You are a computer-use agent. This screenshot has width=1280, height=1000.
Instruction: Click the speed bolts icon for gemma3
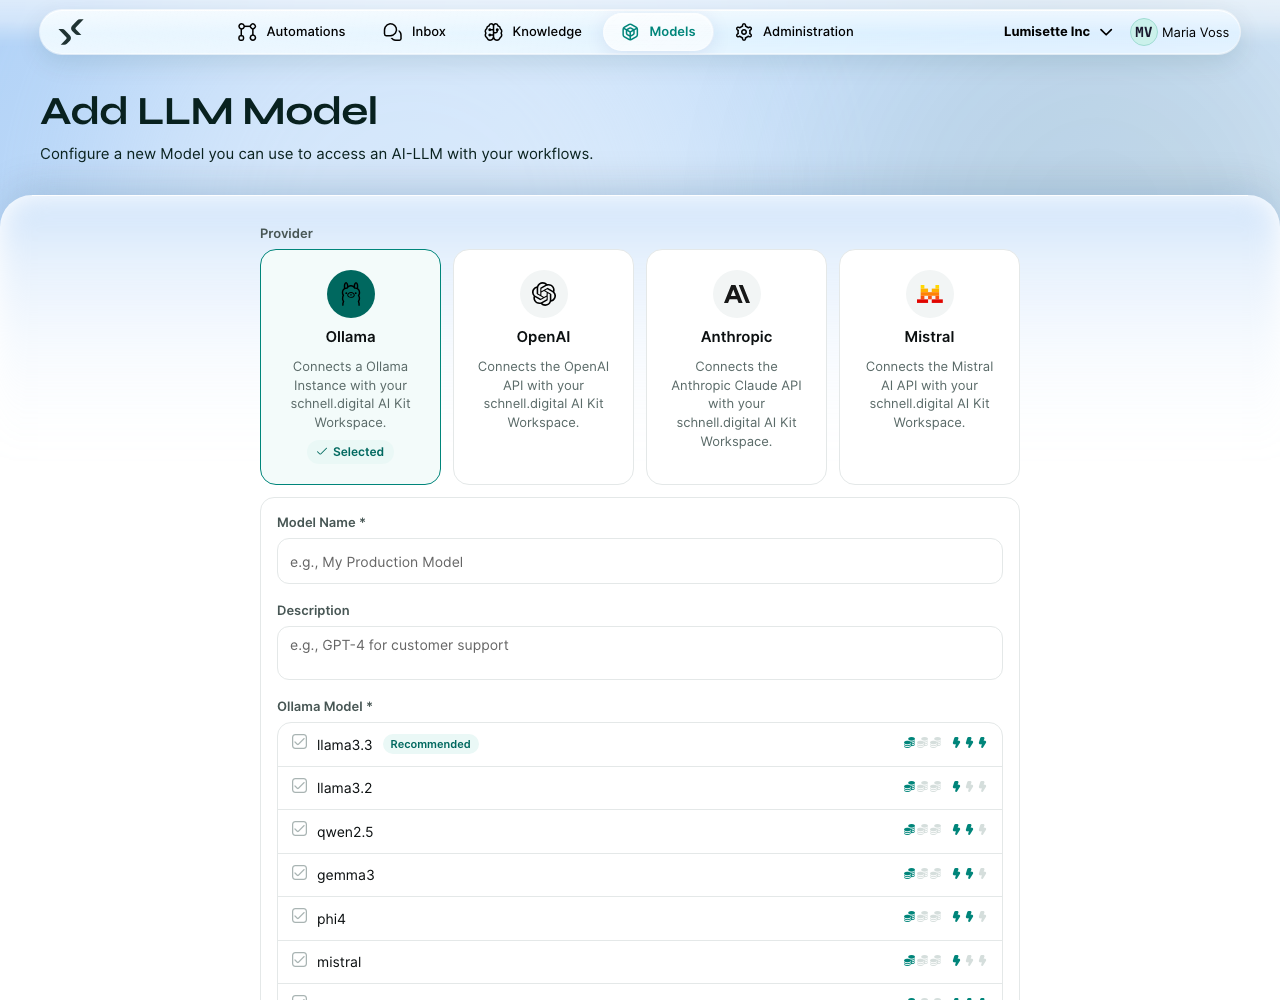coord(970,874)
